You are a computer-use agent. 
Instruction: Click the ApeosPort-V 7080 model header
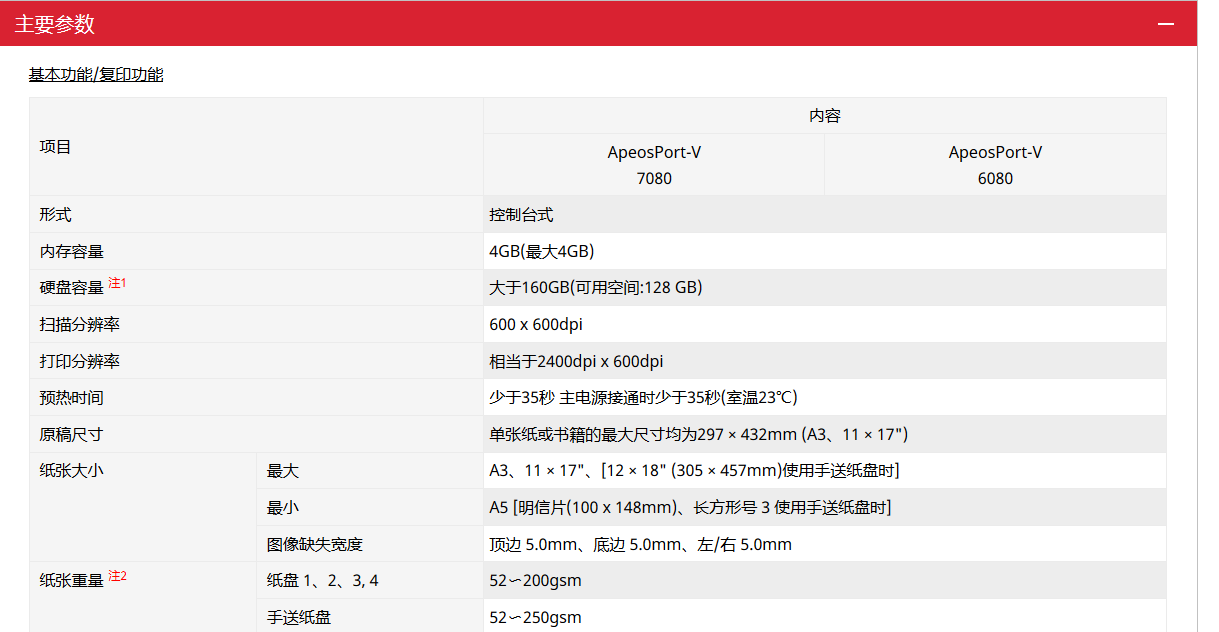click(x=654, y=165)
